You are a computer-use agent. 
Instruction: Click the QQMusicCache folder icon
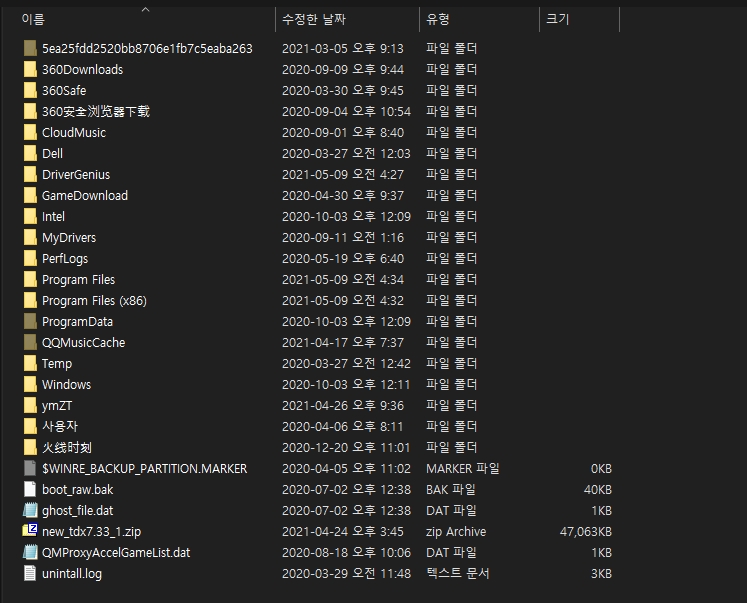(x=30, y=342)
